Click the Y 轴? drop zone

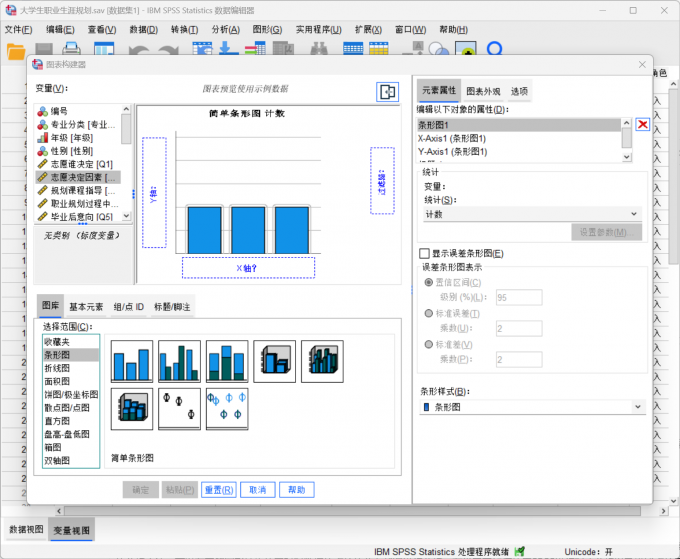pos(154,193)
